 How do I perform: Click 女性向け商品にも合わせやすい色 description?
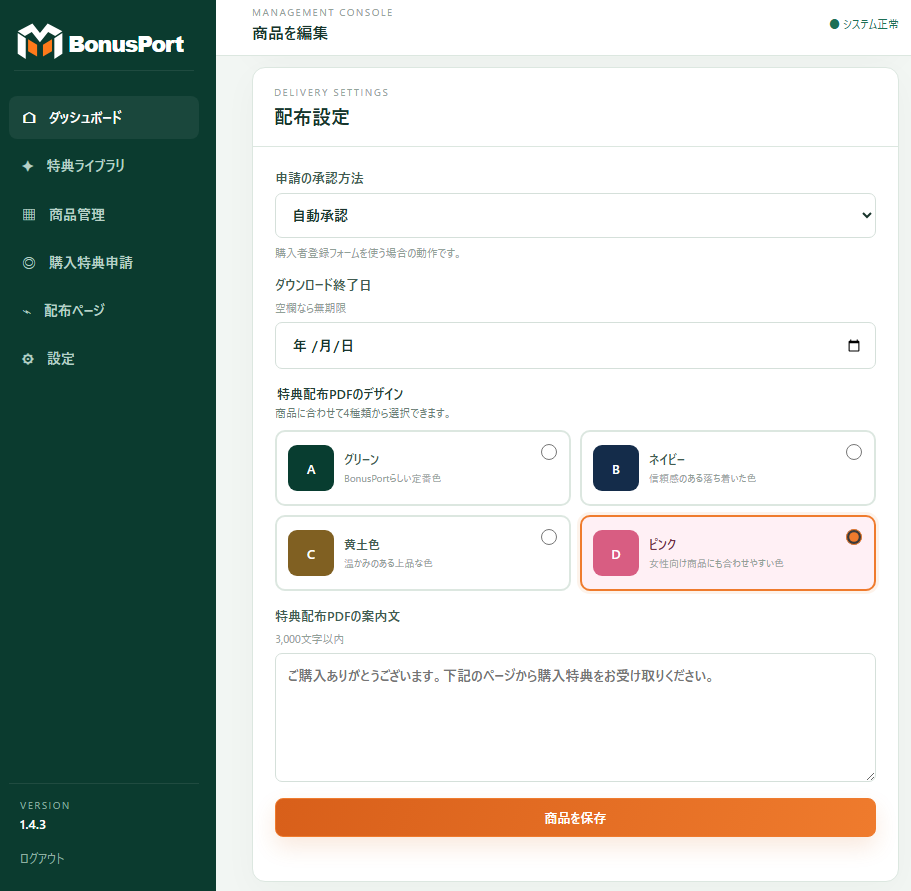716,563
